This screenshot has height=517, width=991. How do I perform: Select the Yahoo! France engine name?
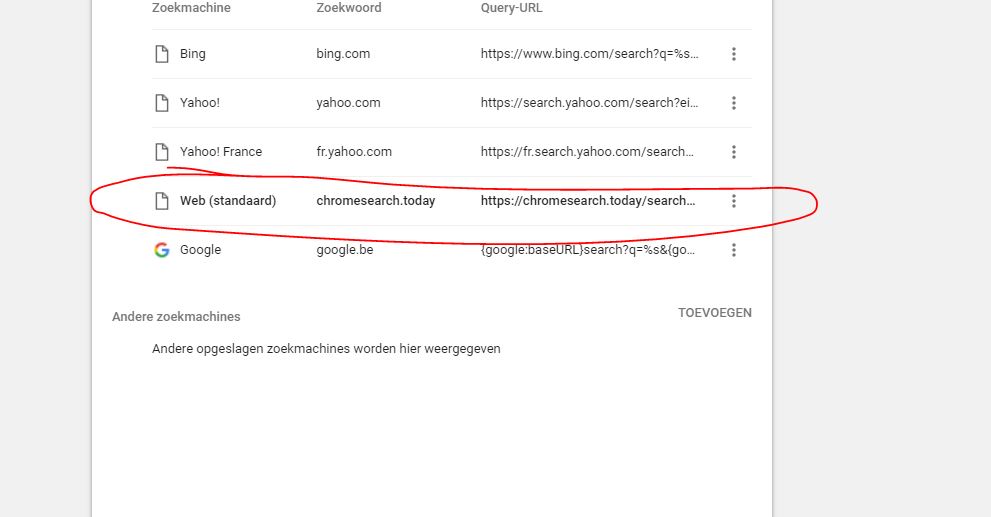221,152
